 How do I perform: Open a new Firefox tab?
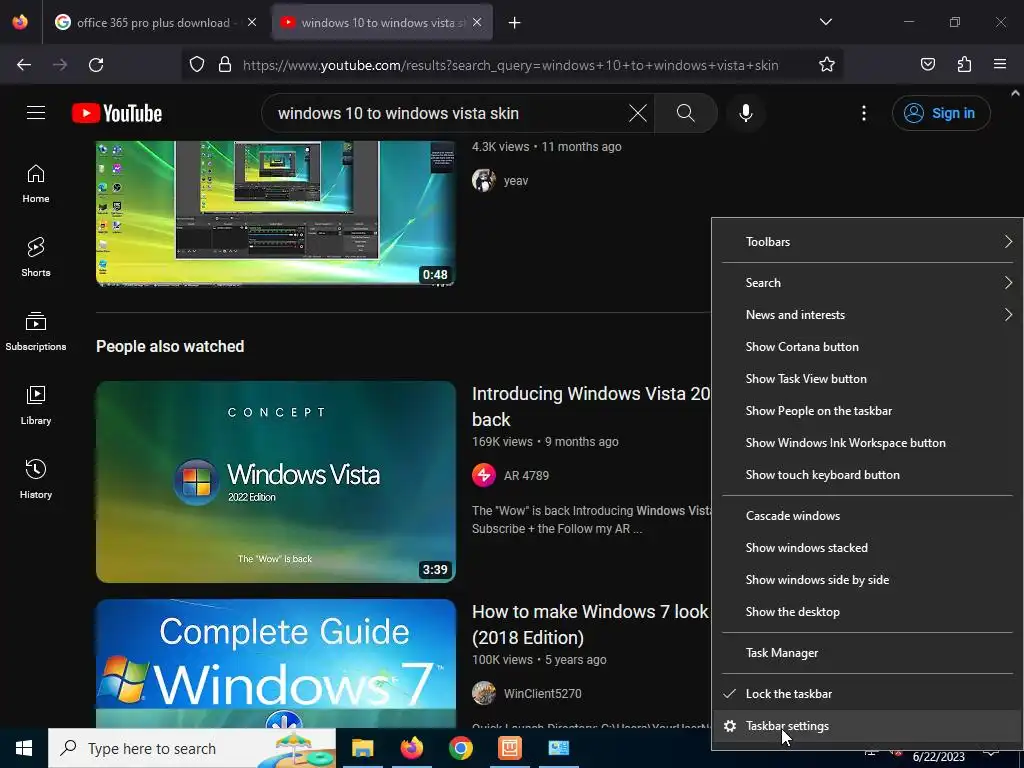515,23
